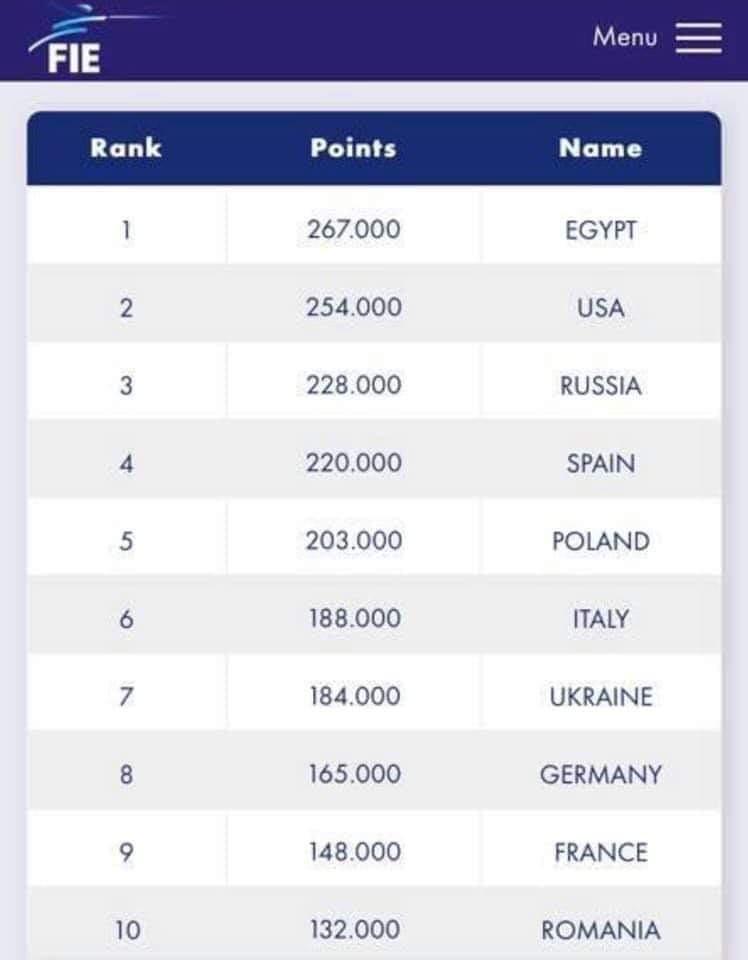Viewport: 748px width, 960px height.
Task: Choose the ITALY team entry
Action: tap(600, 619)
